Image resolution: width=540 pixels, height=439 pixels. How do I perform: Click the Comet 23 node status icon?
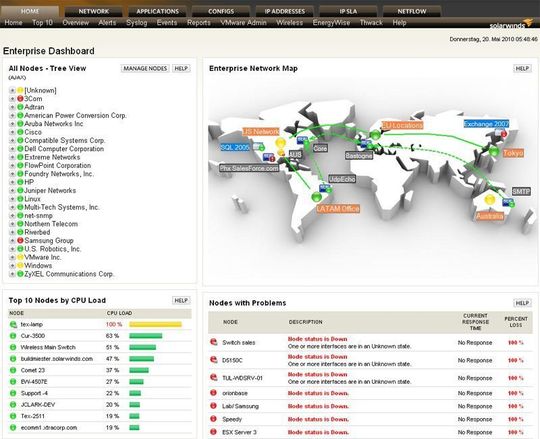[x=13, y=370]
